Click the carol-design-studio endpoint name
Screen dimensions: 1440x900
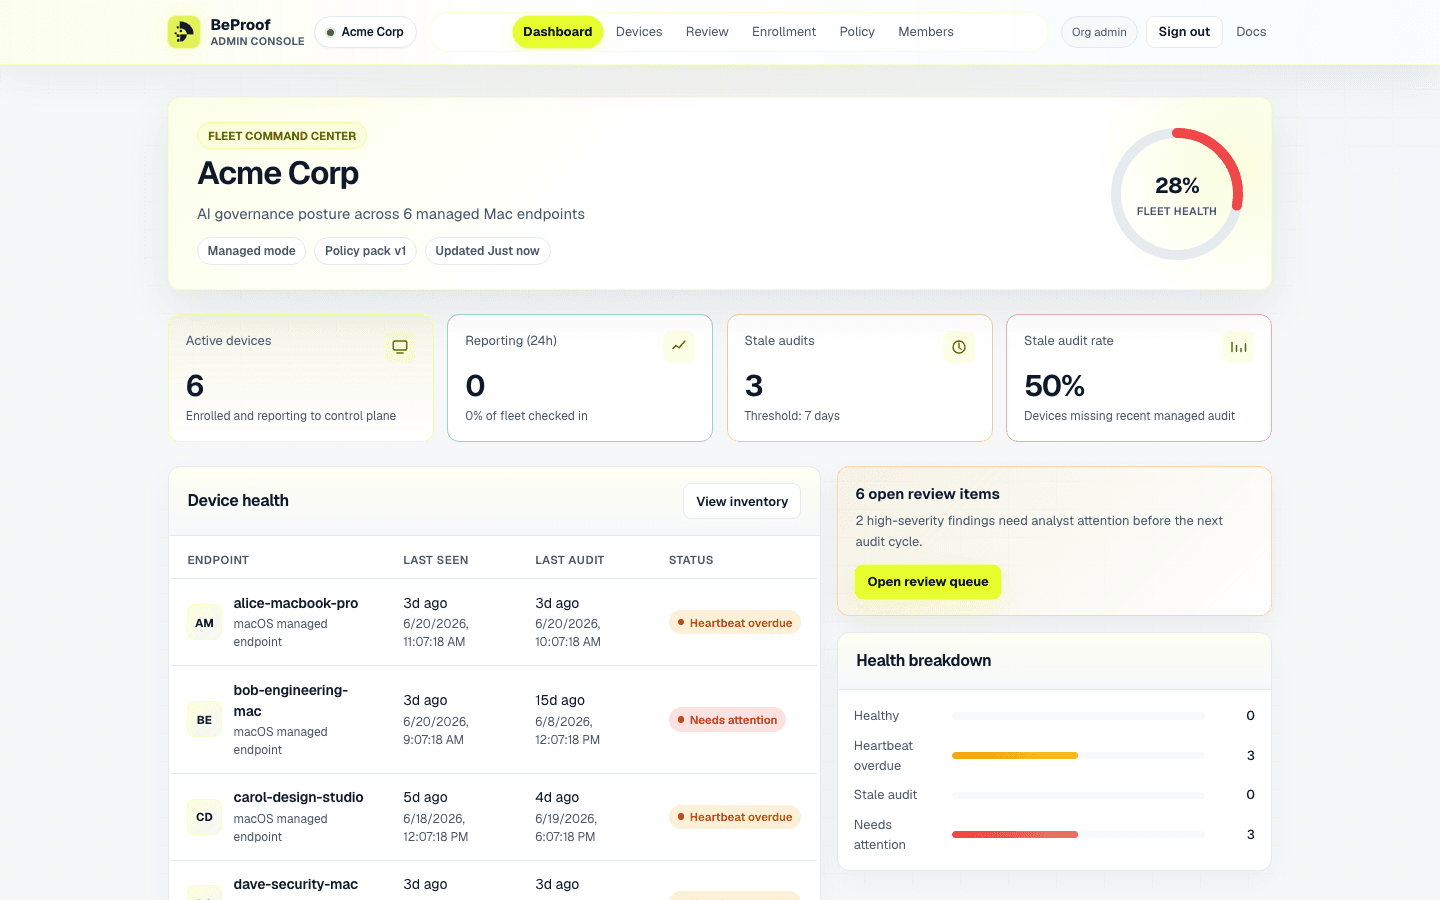click(298, 797)
